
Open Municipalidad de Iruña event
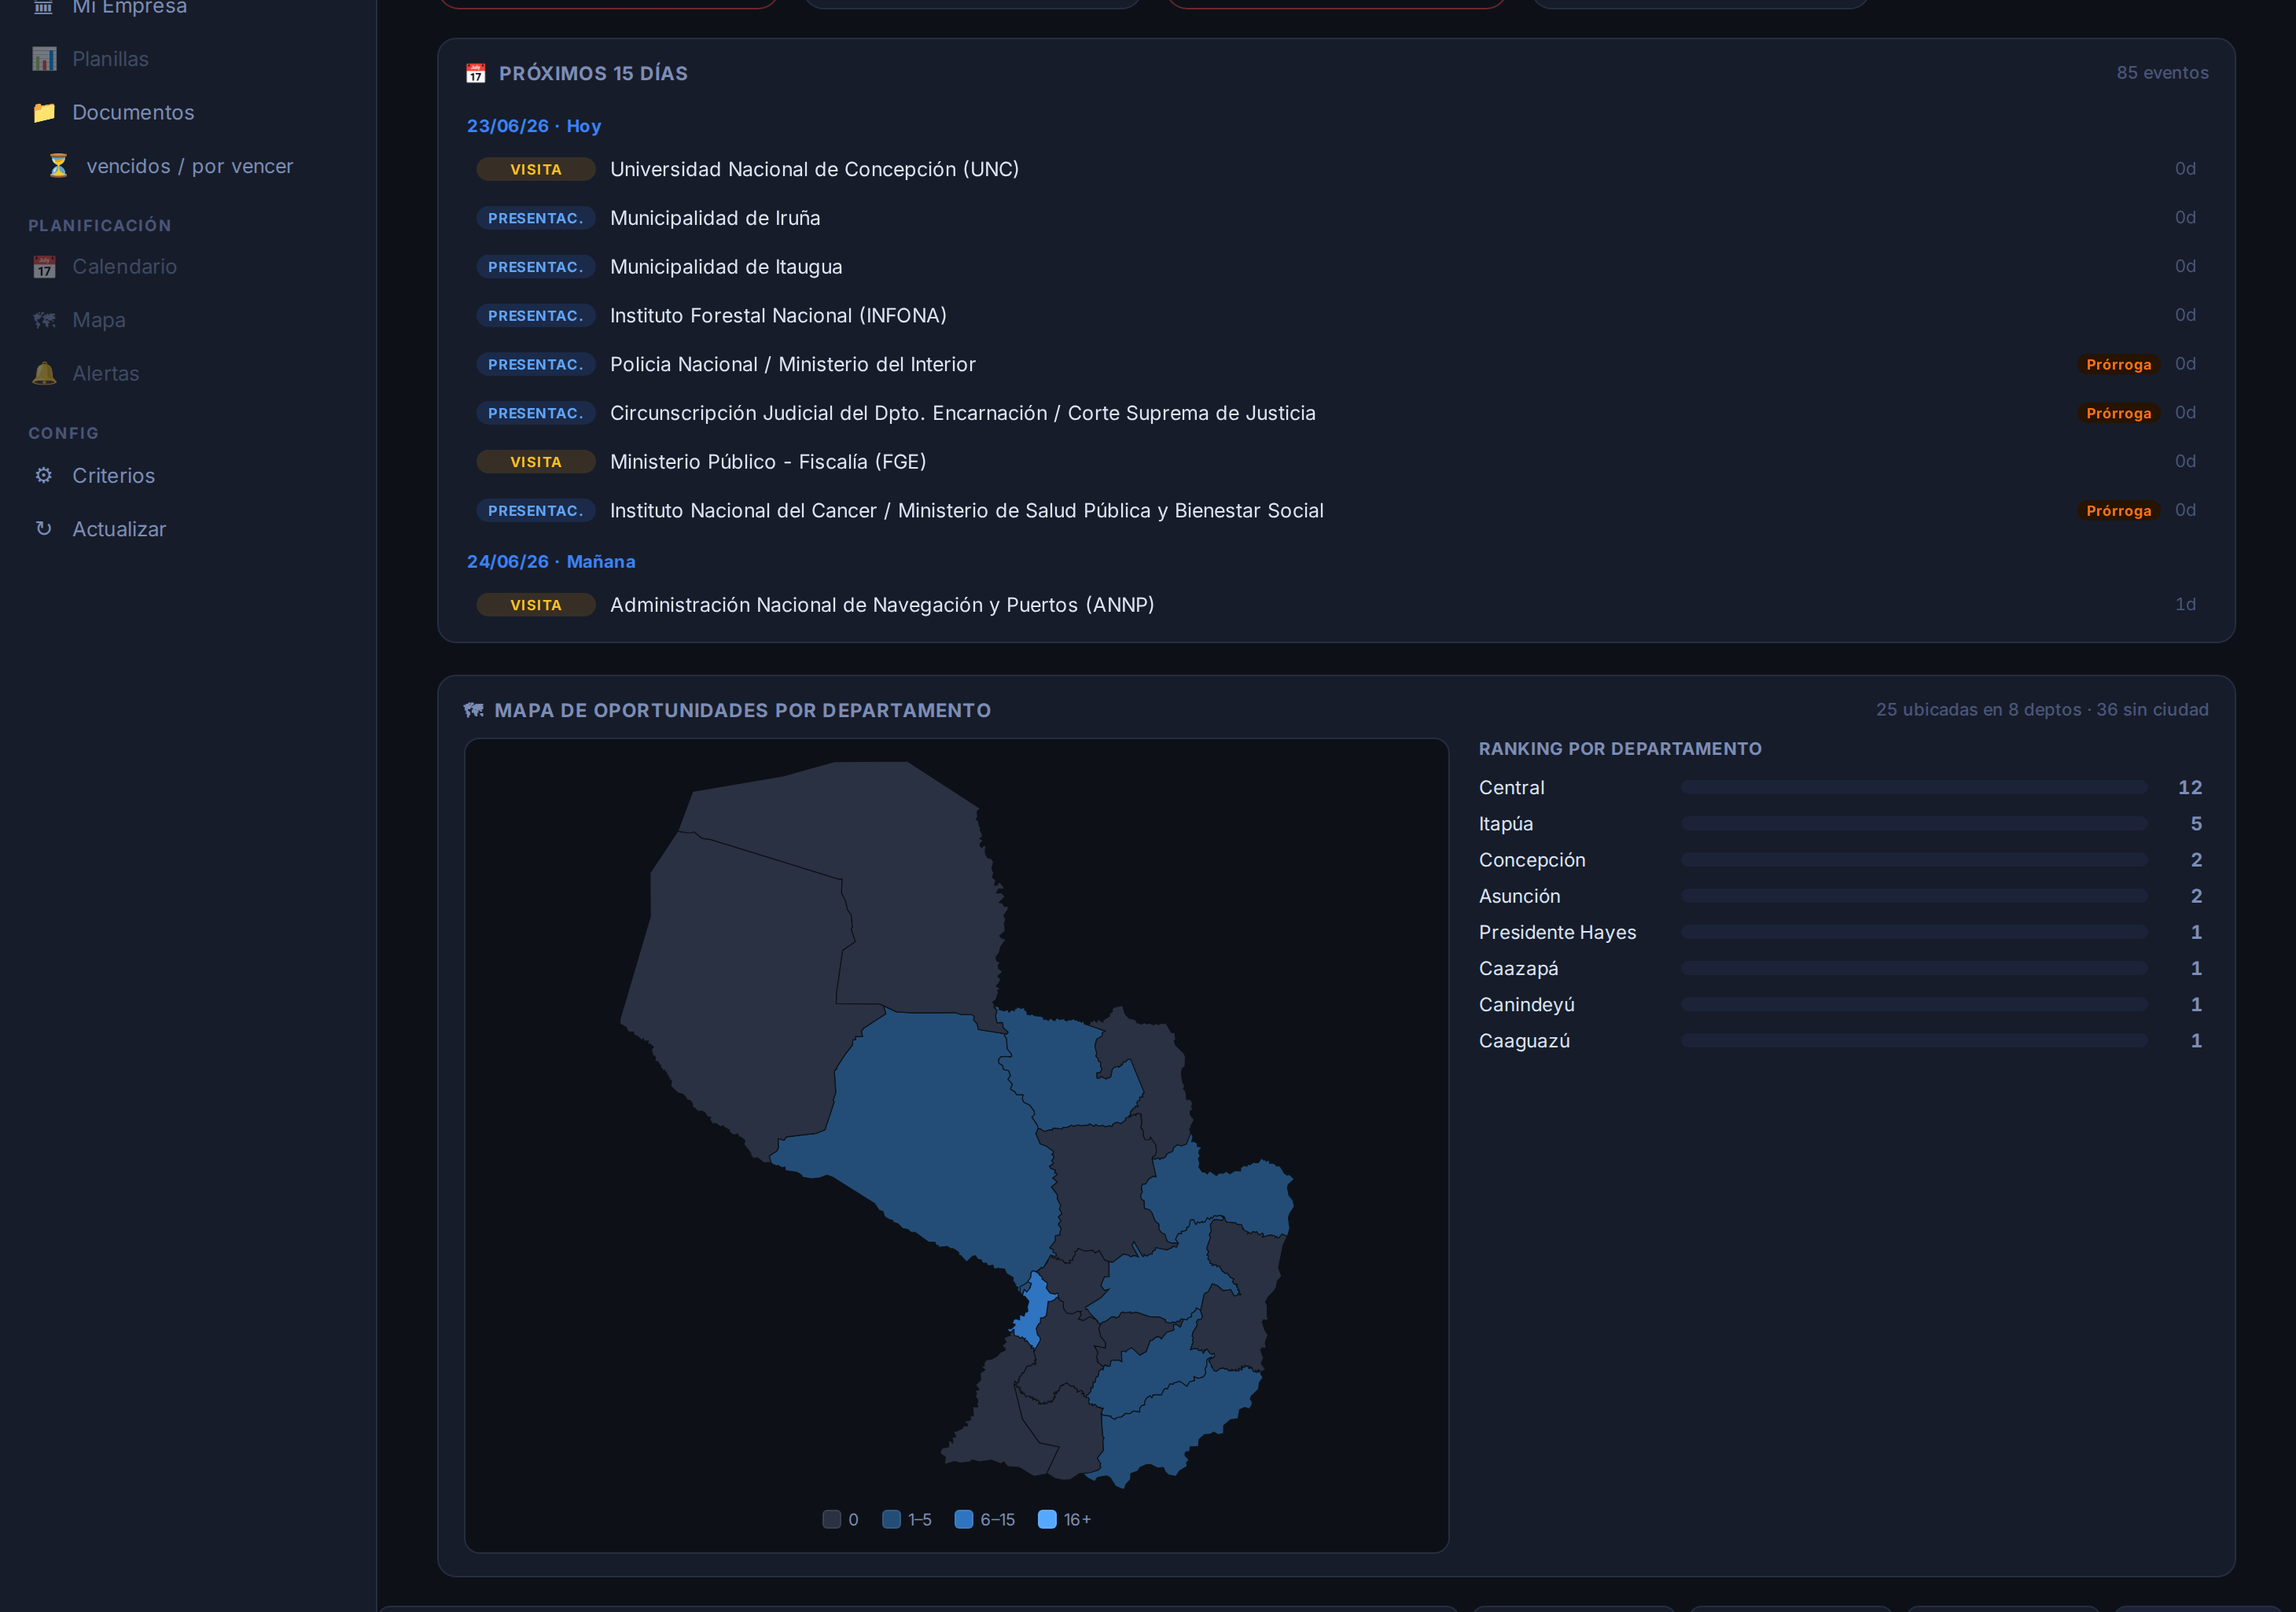click(x=1336, y=218)
